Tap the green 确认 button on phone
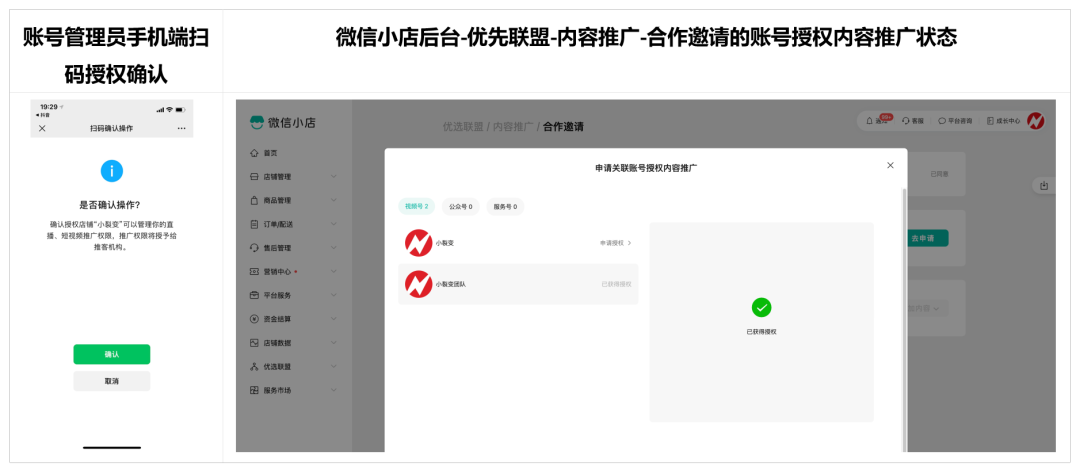This screenshot has height=474, width=1080. click(x=112, y=354)
